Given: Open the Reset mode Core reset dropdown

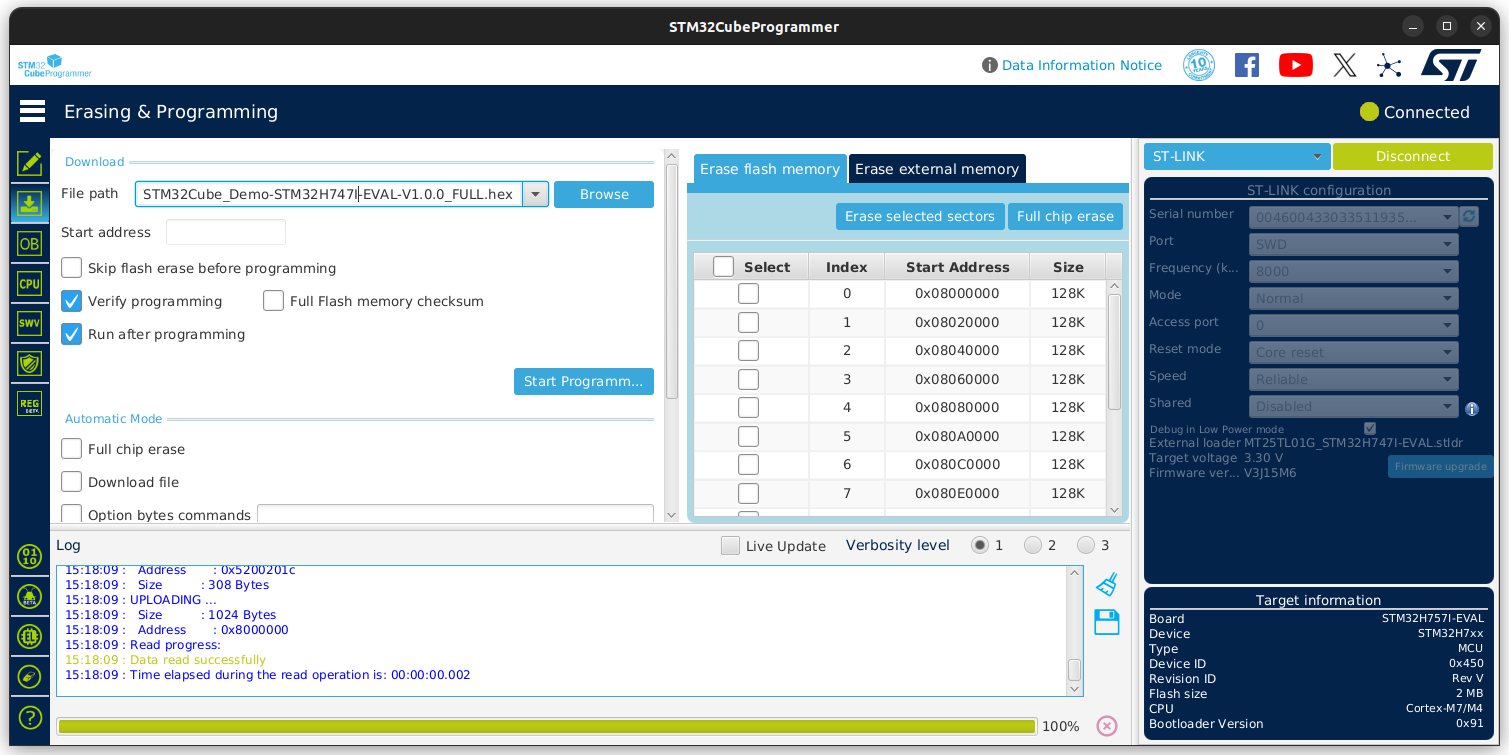Looking at the screenshot, I should click(x=1353, y=352).
